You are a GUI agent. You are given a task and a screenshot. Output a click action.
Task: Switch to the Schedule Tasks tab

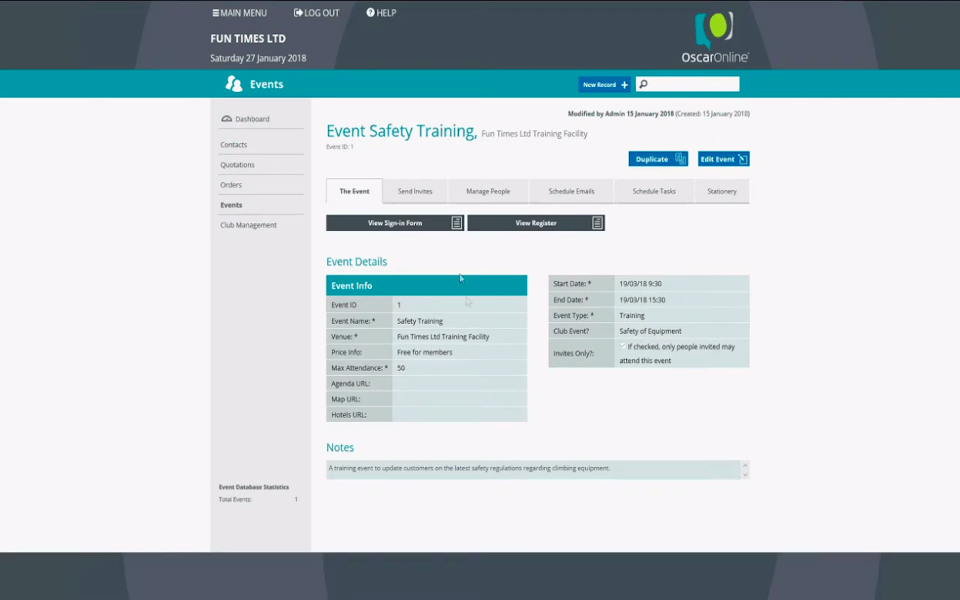pos(654,191)
